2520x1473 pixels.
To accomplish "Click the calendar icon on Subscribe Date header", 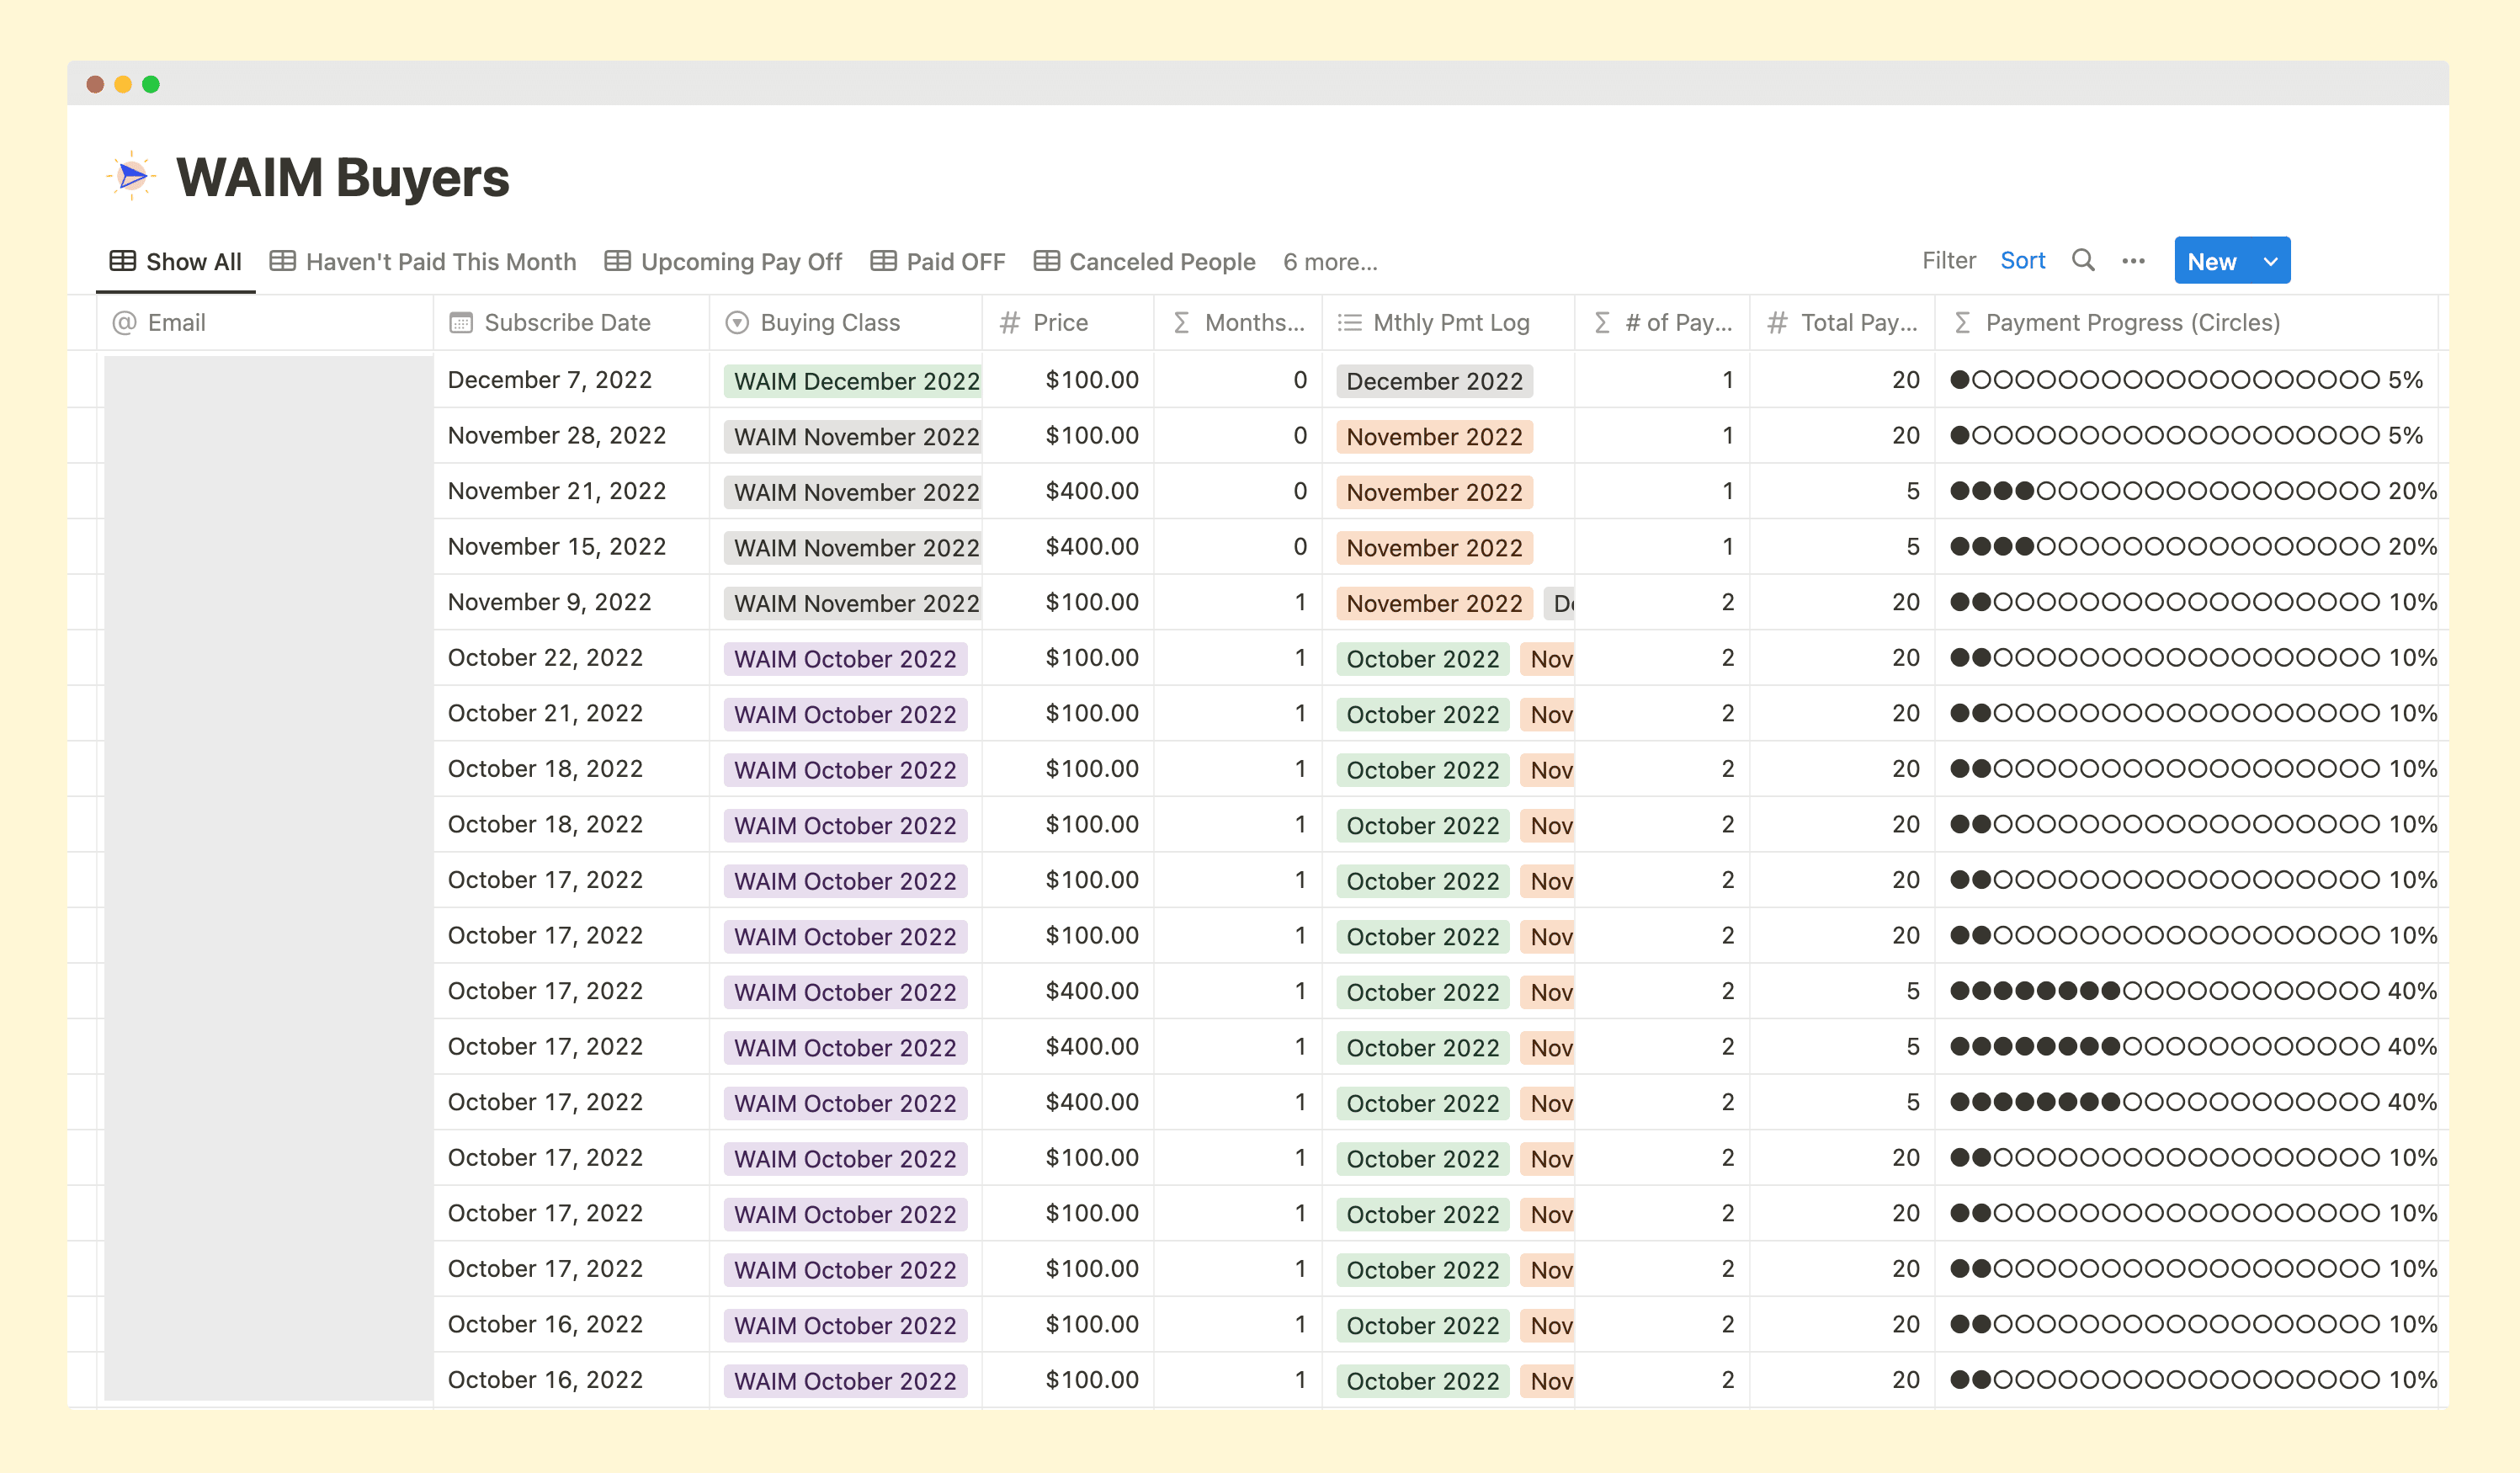I will (x=460, y=322).
